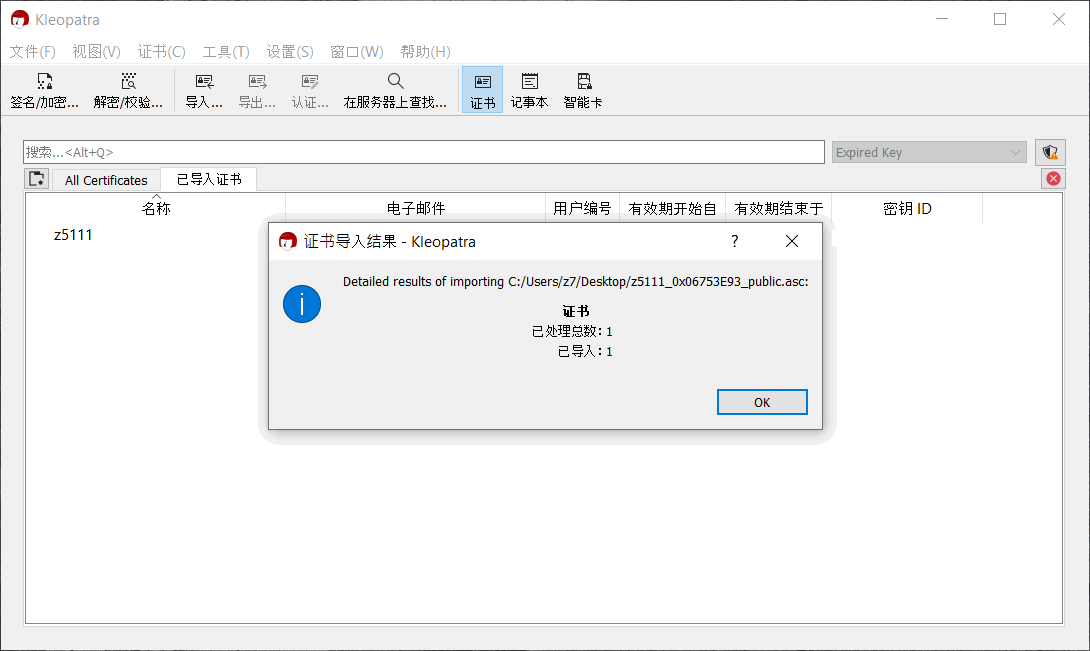Expand the Expired Key filter dropdown
The image size is (1090, 651).
point(929,152)
